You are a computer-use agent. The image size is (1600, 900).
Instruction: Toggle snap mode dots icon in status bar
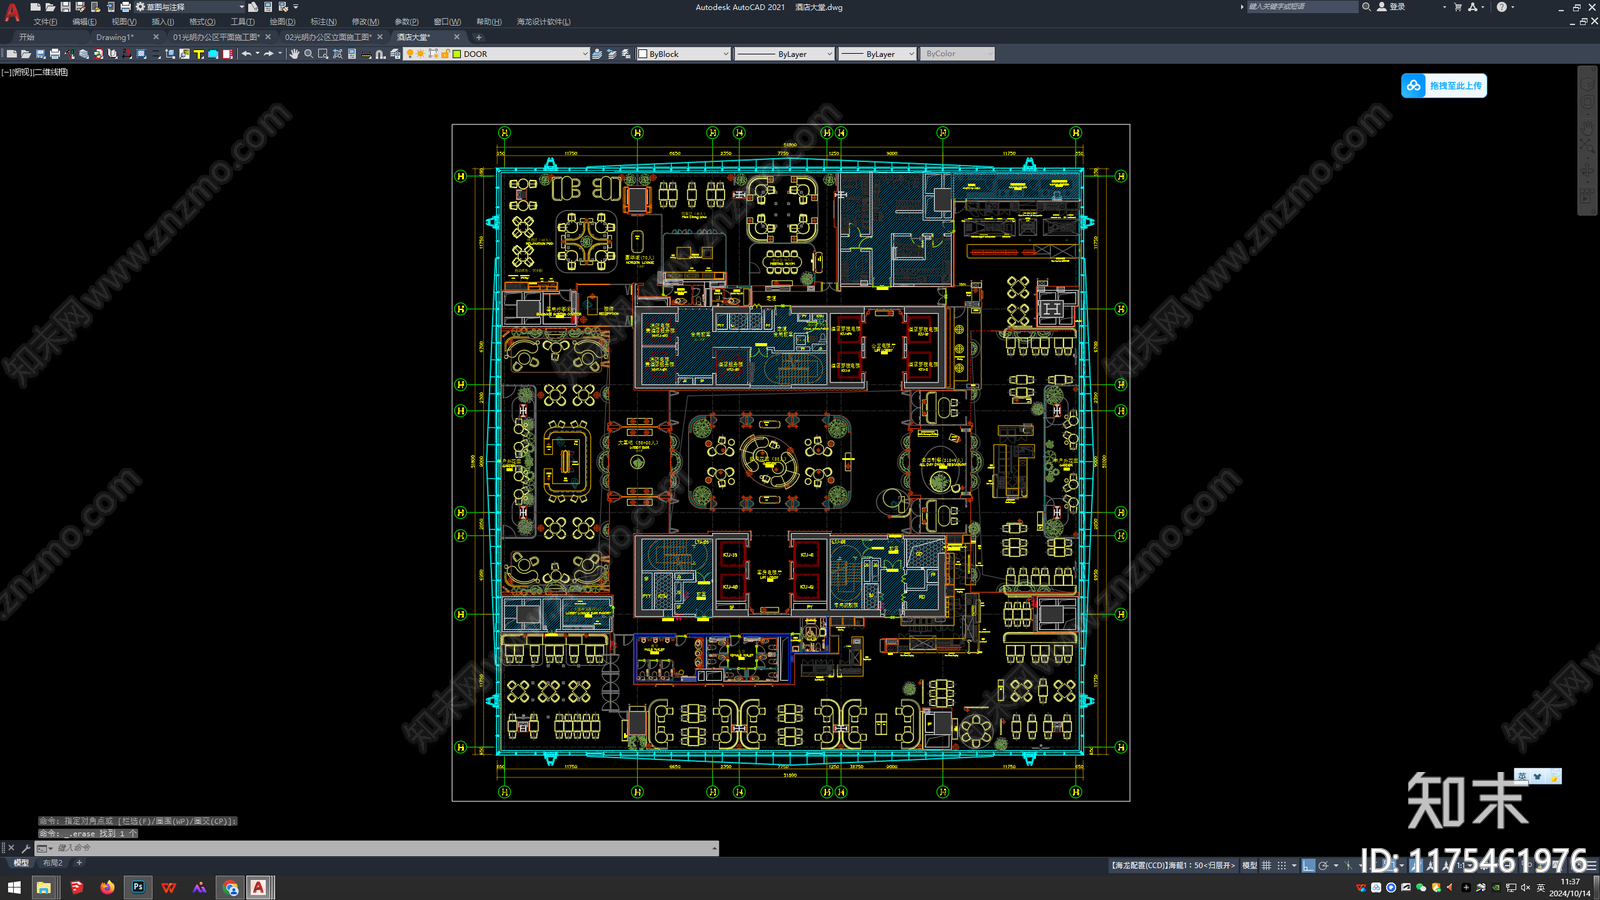point(1282,866)
